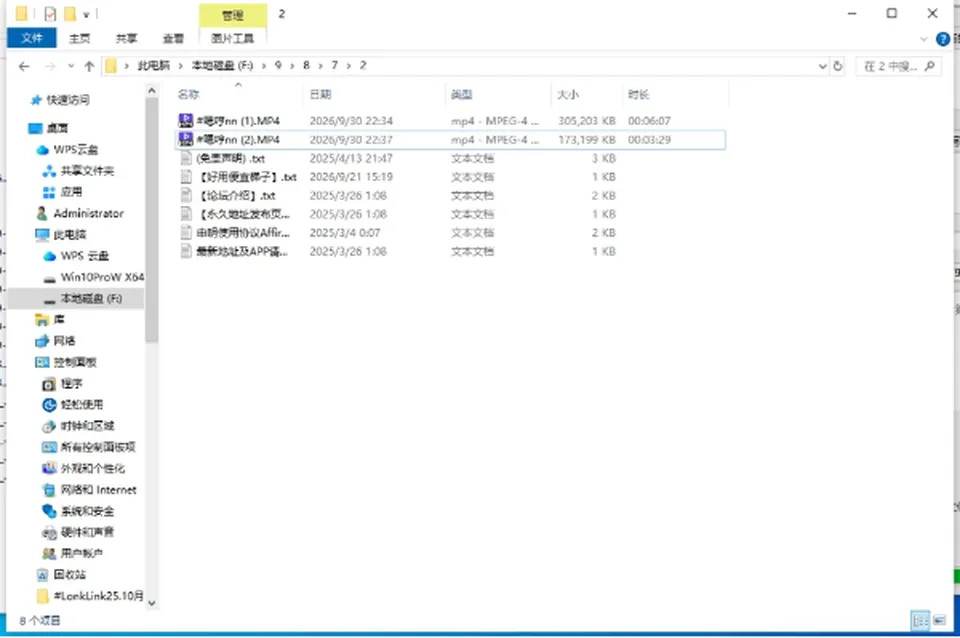Open 网络和 Internet control panel item
Screen dimensions: 960x638
[x=89, y=490]
